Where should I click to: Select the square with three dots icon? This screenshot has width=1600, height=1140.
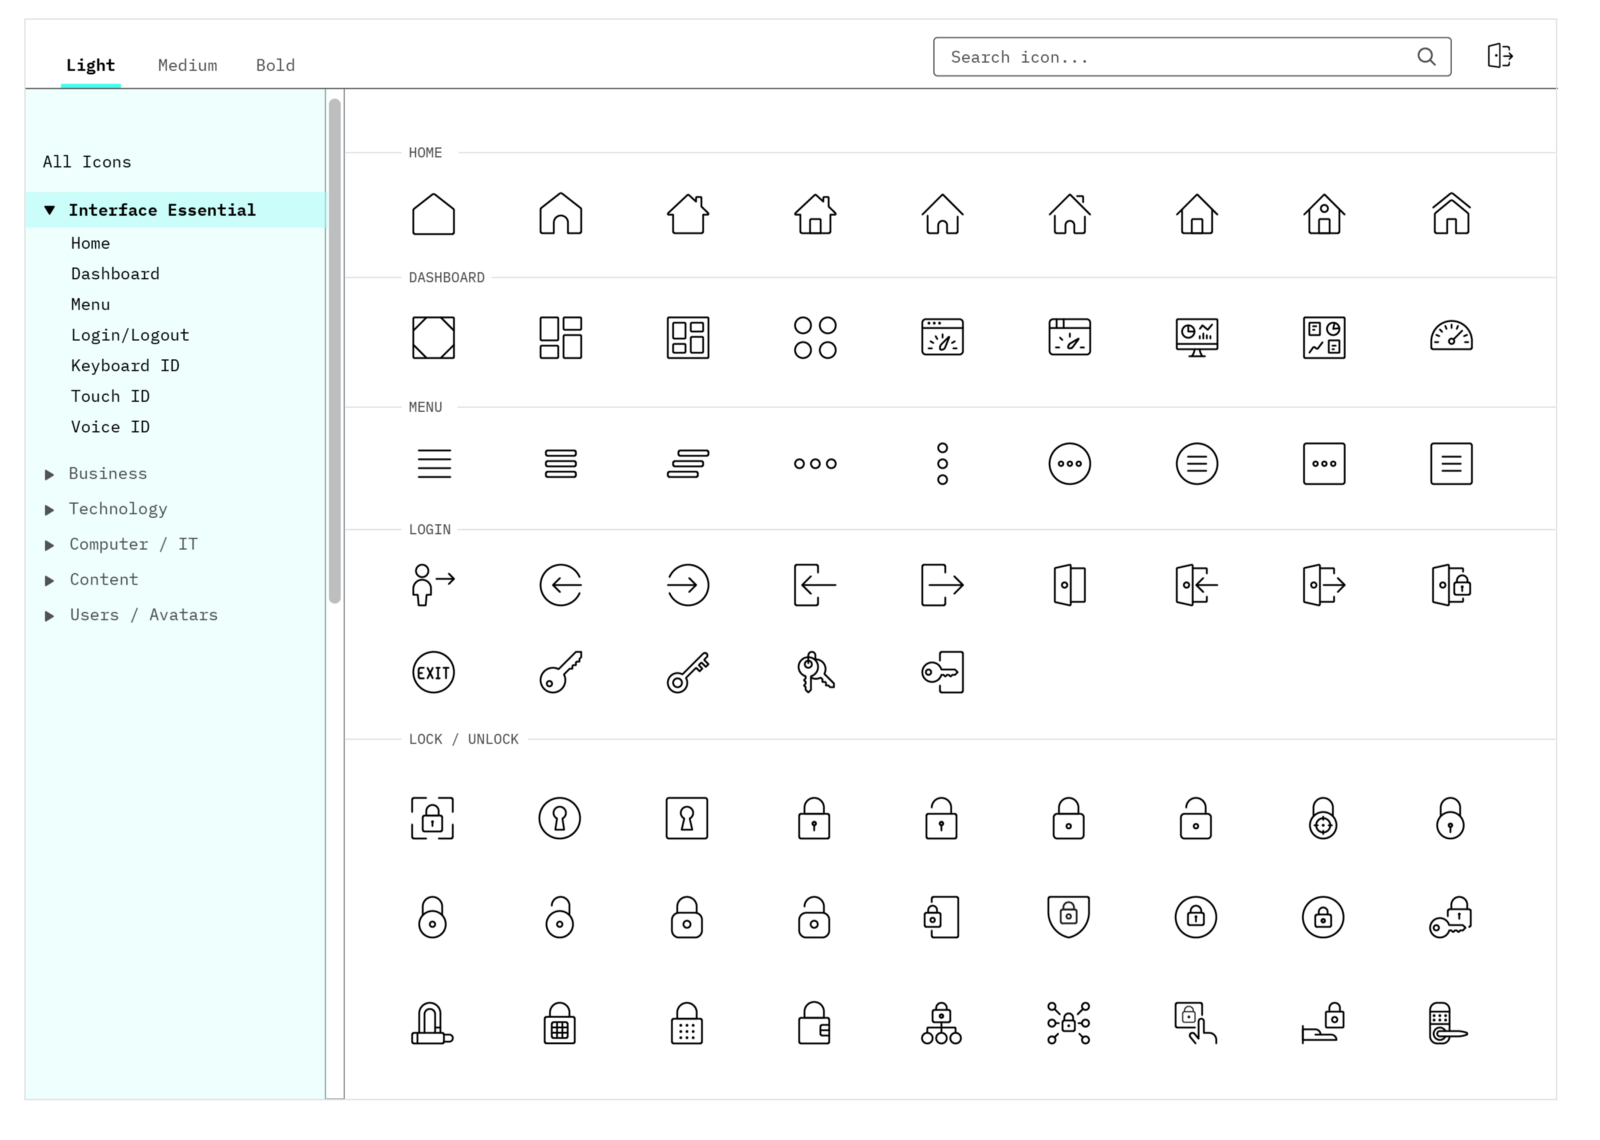pos(1324,464)
